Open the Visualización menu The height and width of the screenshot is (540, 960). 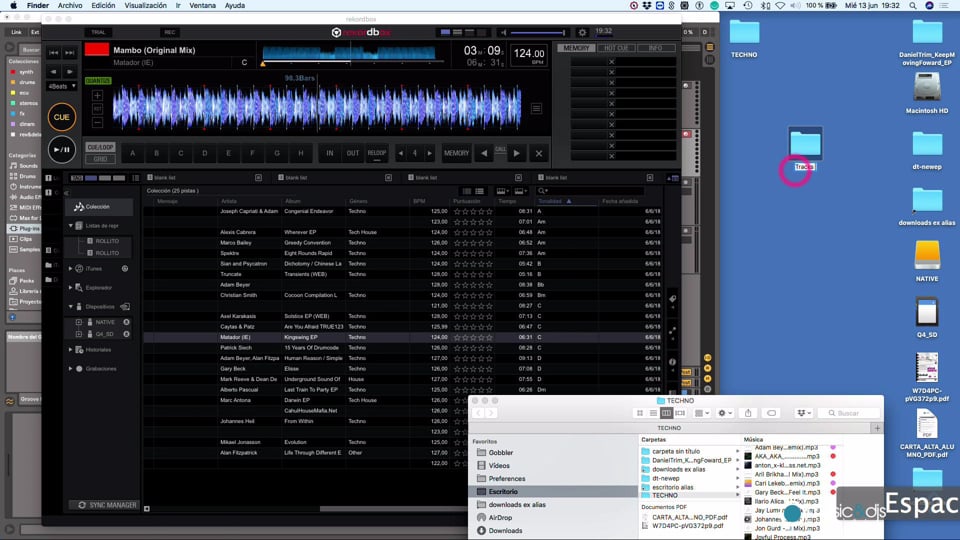(145, 6)
